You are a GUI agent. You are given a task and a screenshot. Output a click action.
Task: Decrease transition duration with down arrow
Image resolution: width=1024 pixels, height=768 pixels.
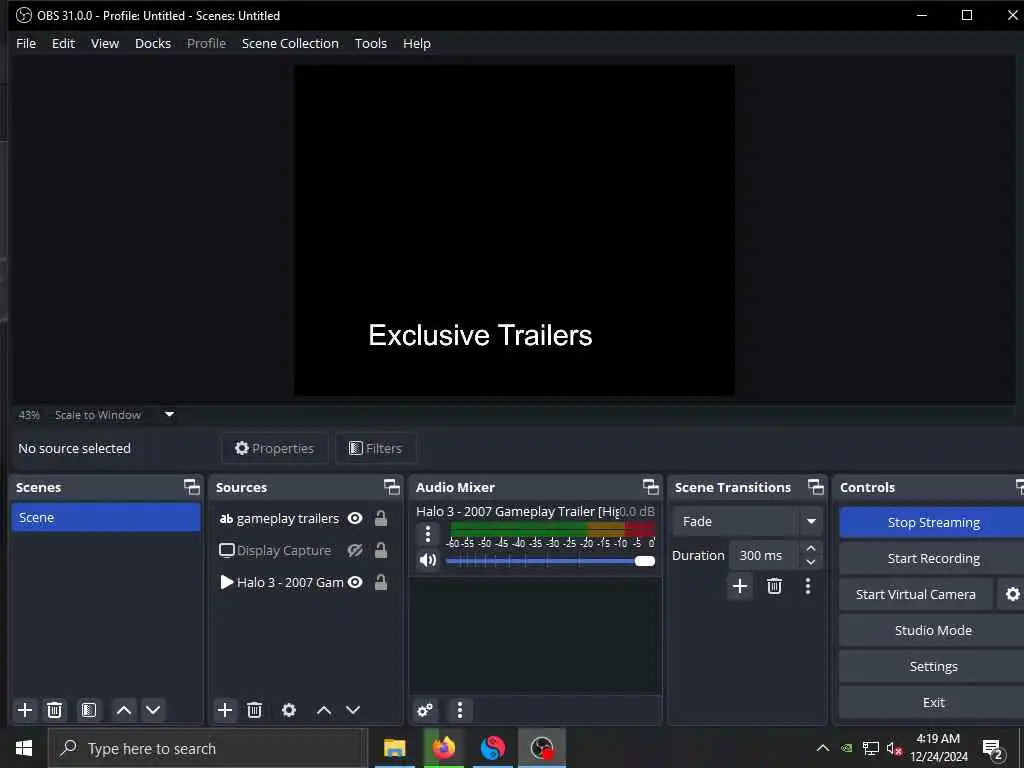pyautogui.click(x=810, y=562)
